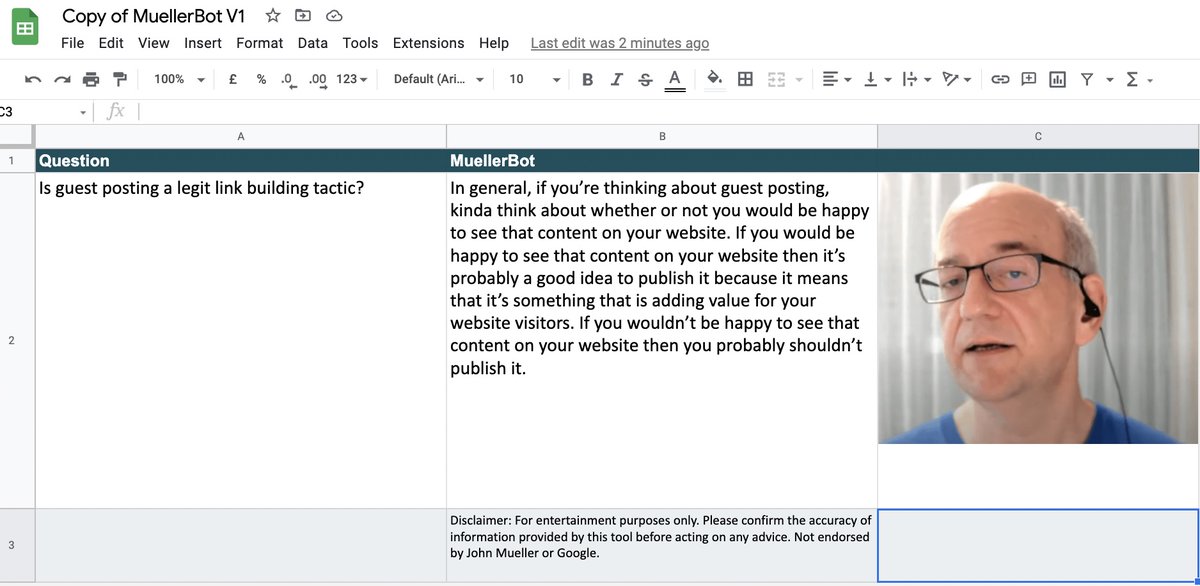Expand the merge cells options arrow
The image size is (1200, 586).
pos(799,80)
